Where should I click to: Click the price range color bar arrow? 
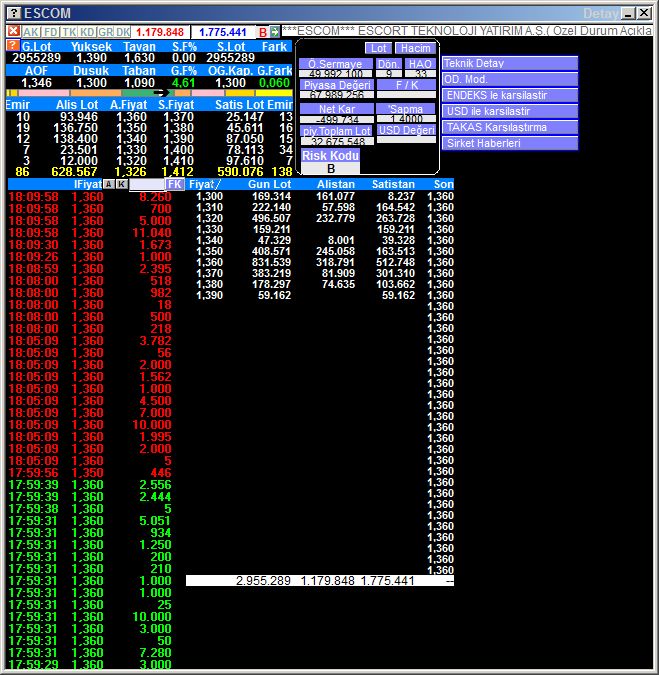[161, 93]
